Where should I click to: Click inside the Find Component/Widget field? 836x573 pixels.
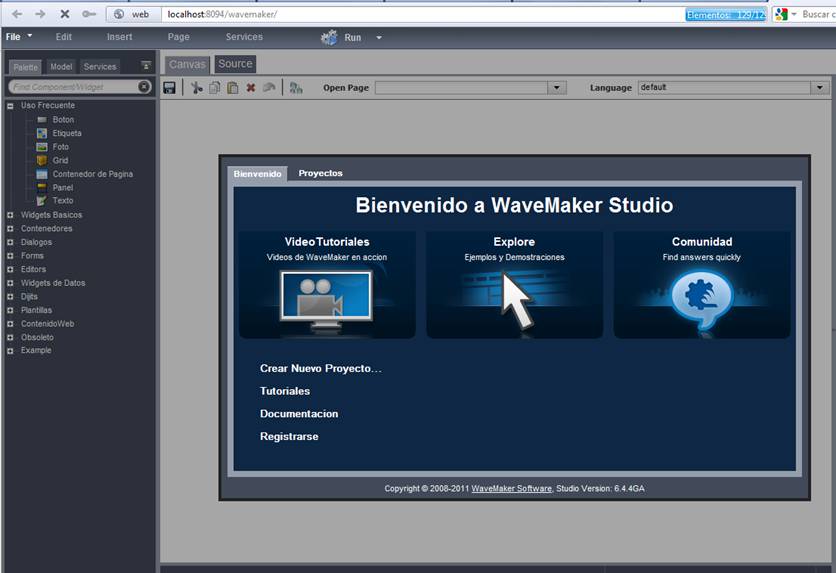point(72,88)
